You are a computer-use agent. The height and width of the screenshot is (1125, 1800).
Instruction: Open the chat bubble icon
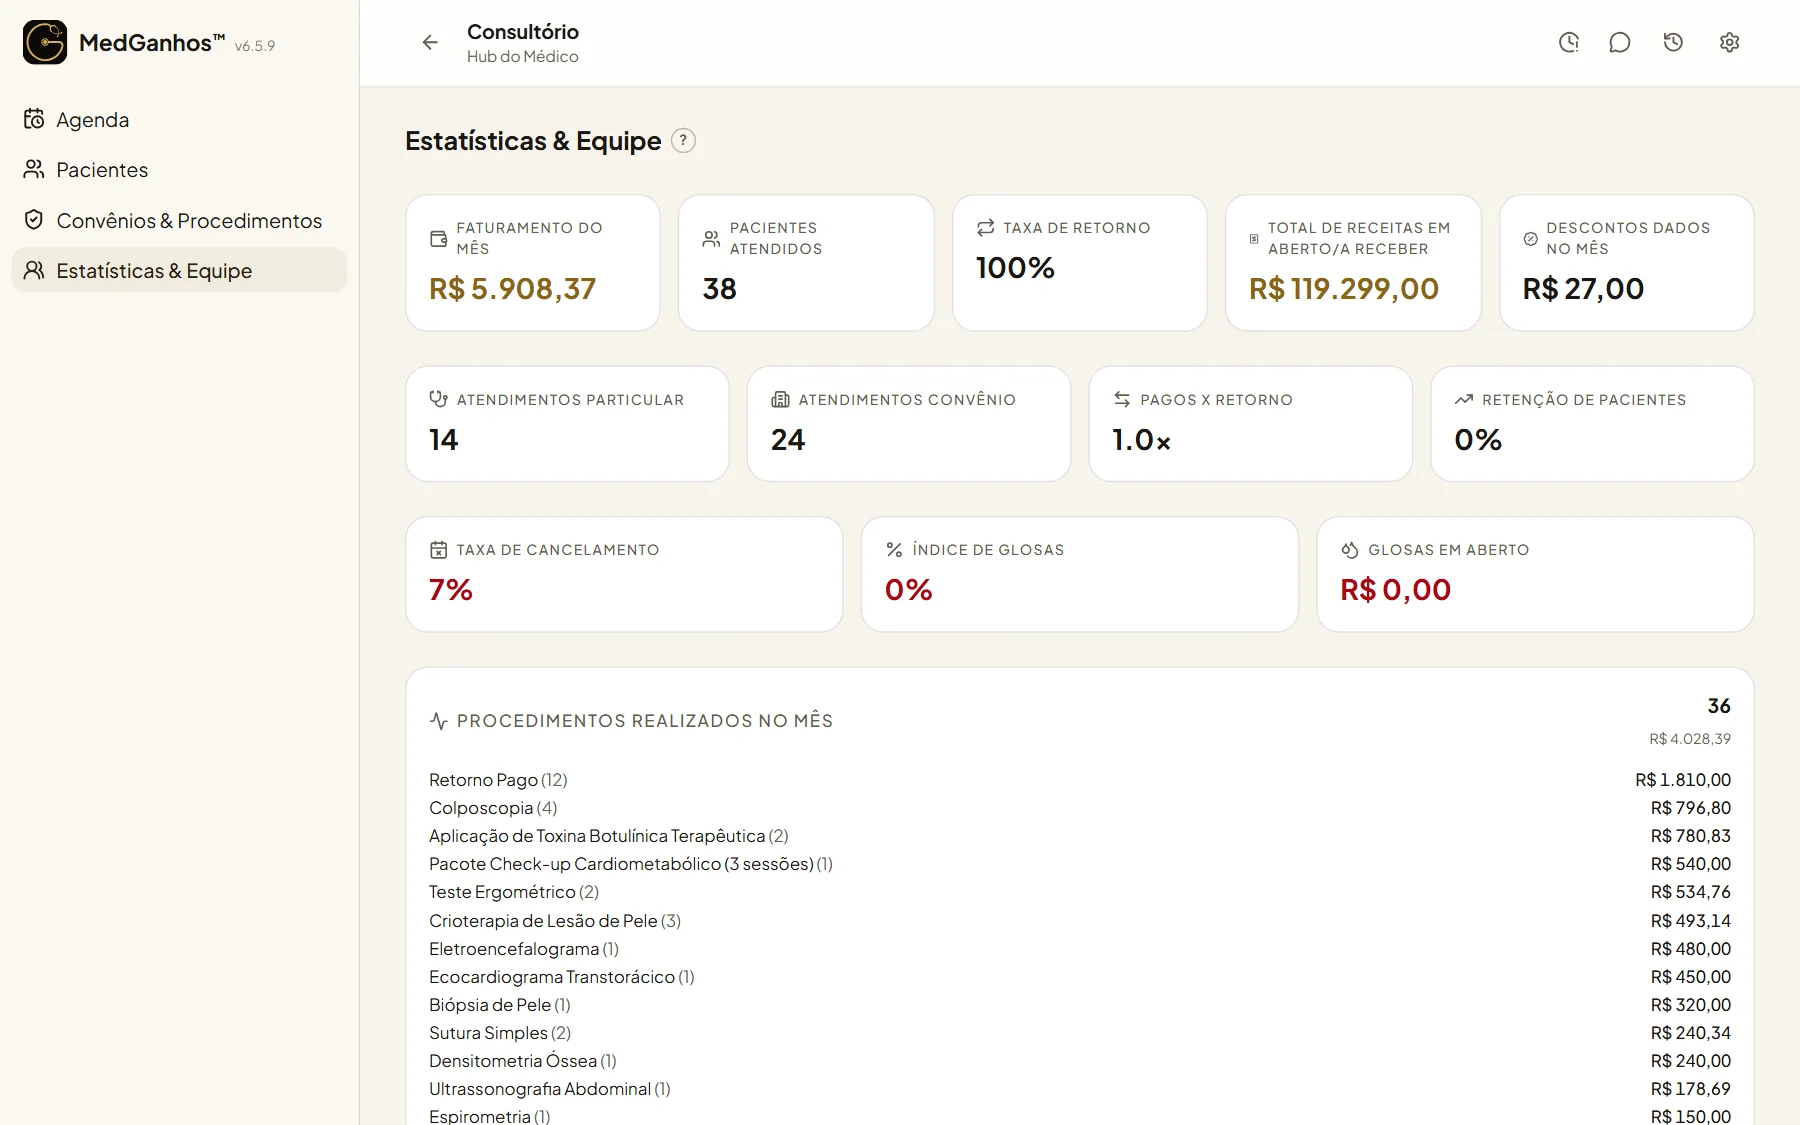pos(1620,42)
